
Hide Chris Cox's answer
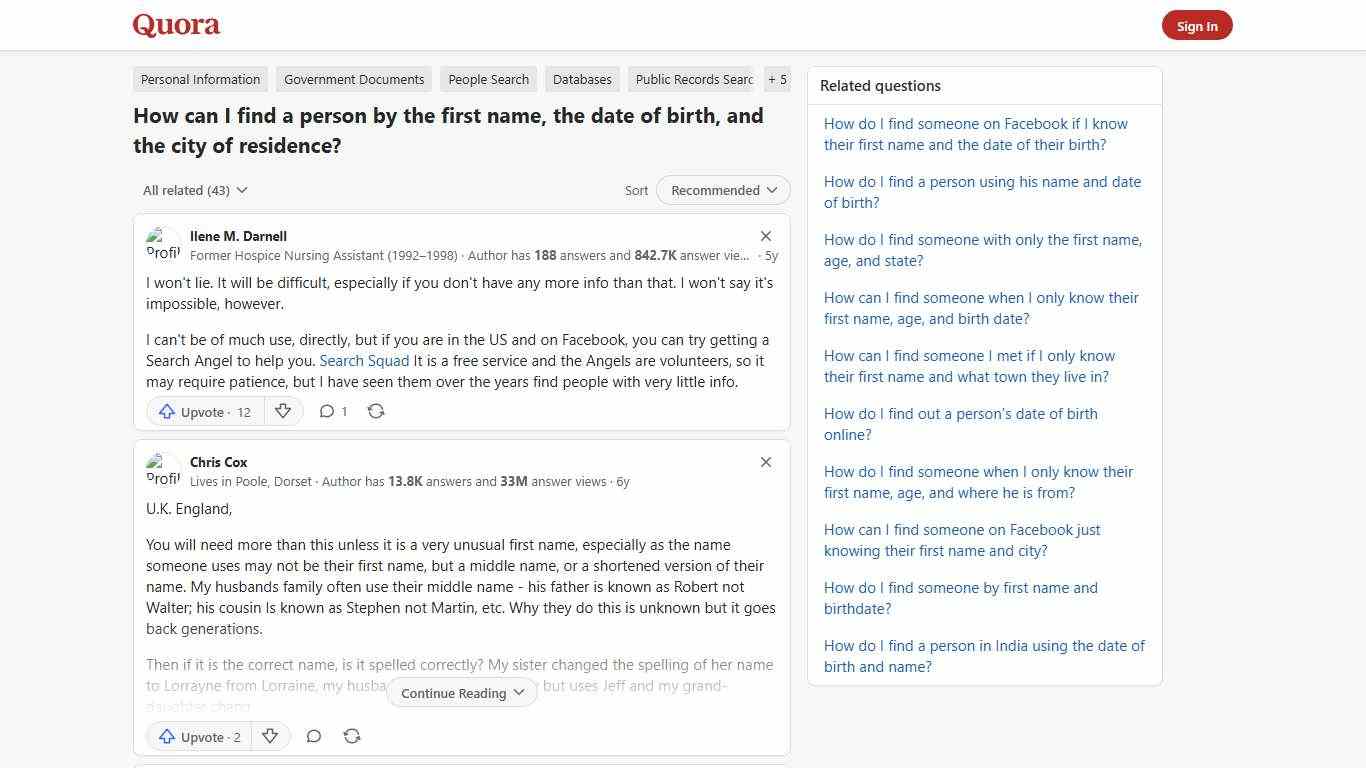[x=766, y=462]
